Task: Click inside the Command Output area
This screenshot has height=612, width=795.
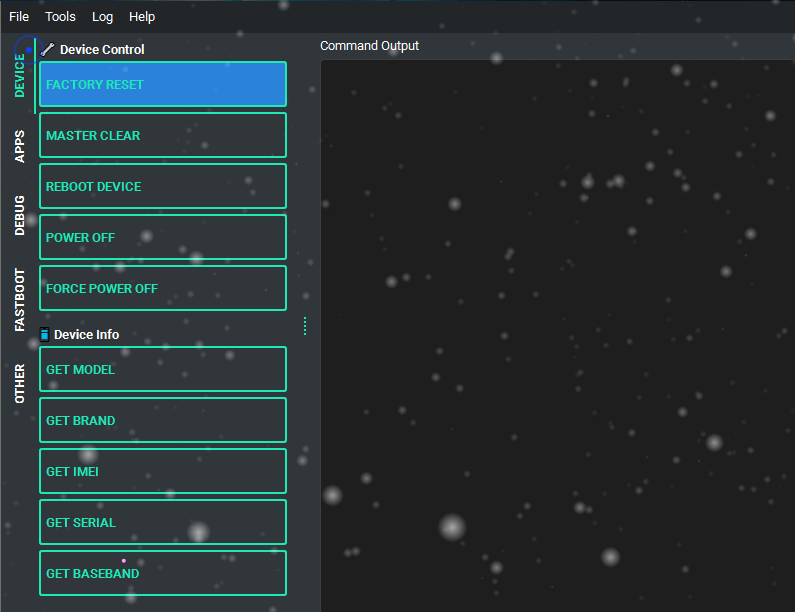Action: click(558, 336)
